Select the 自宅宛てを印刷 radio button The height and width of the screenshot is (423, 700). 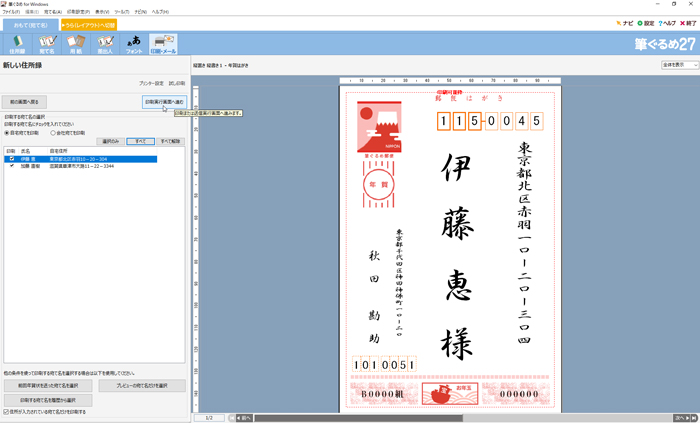point(6,132)
